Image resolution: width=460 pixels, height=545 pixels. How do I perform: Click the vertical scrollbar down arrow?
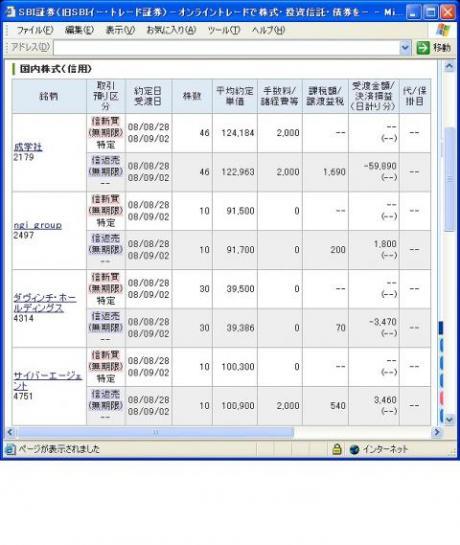(x=449, y=419)
